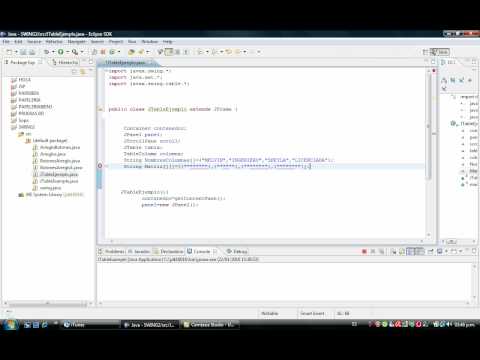Click the Outline view tab

449,62
